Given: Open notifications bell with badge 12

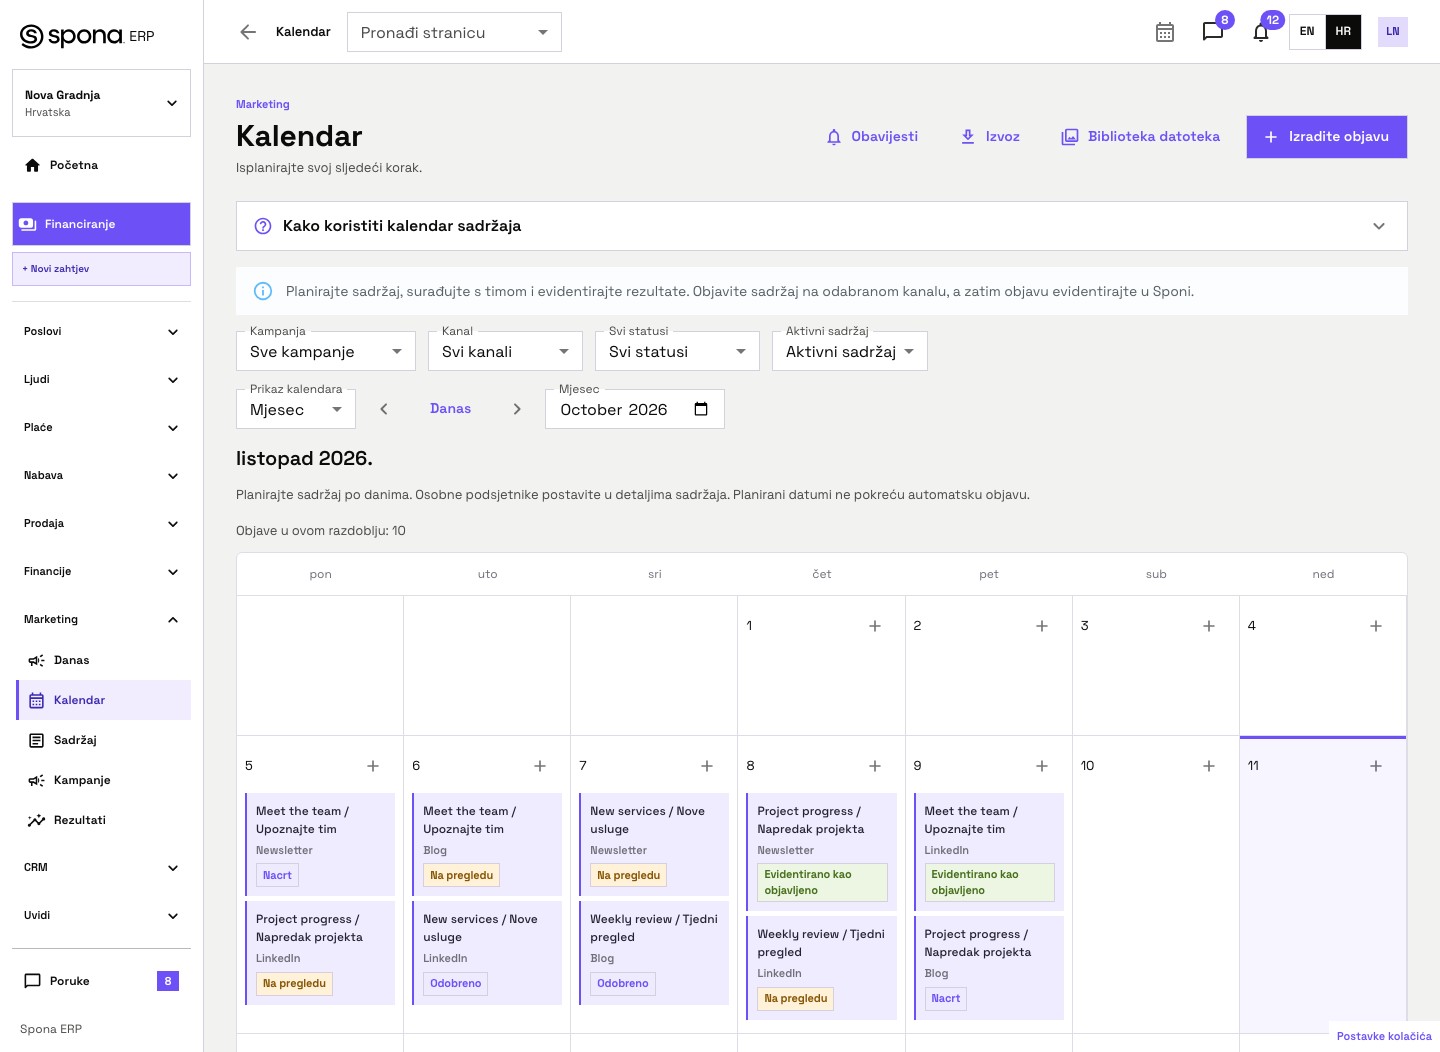Looking at the screenshot, I should click(x=1261, y=32).
